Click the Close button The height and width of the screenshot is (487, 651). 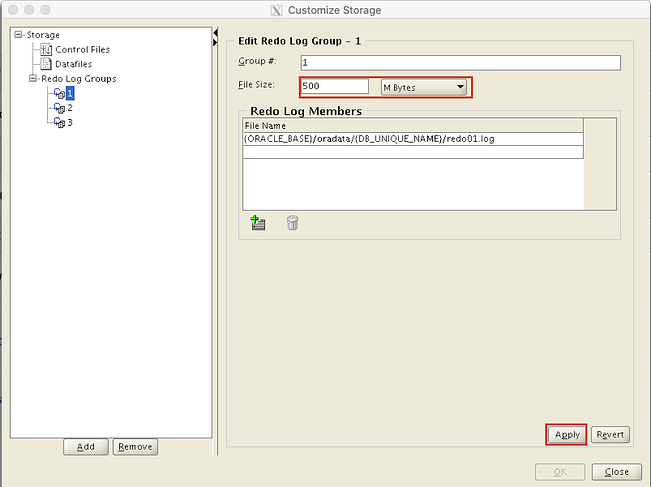pyautogui.click(x=617, y=472)
